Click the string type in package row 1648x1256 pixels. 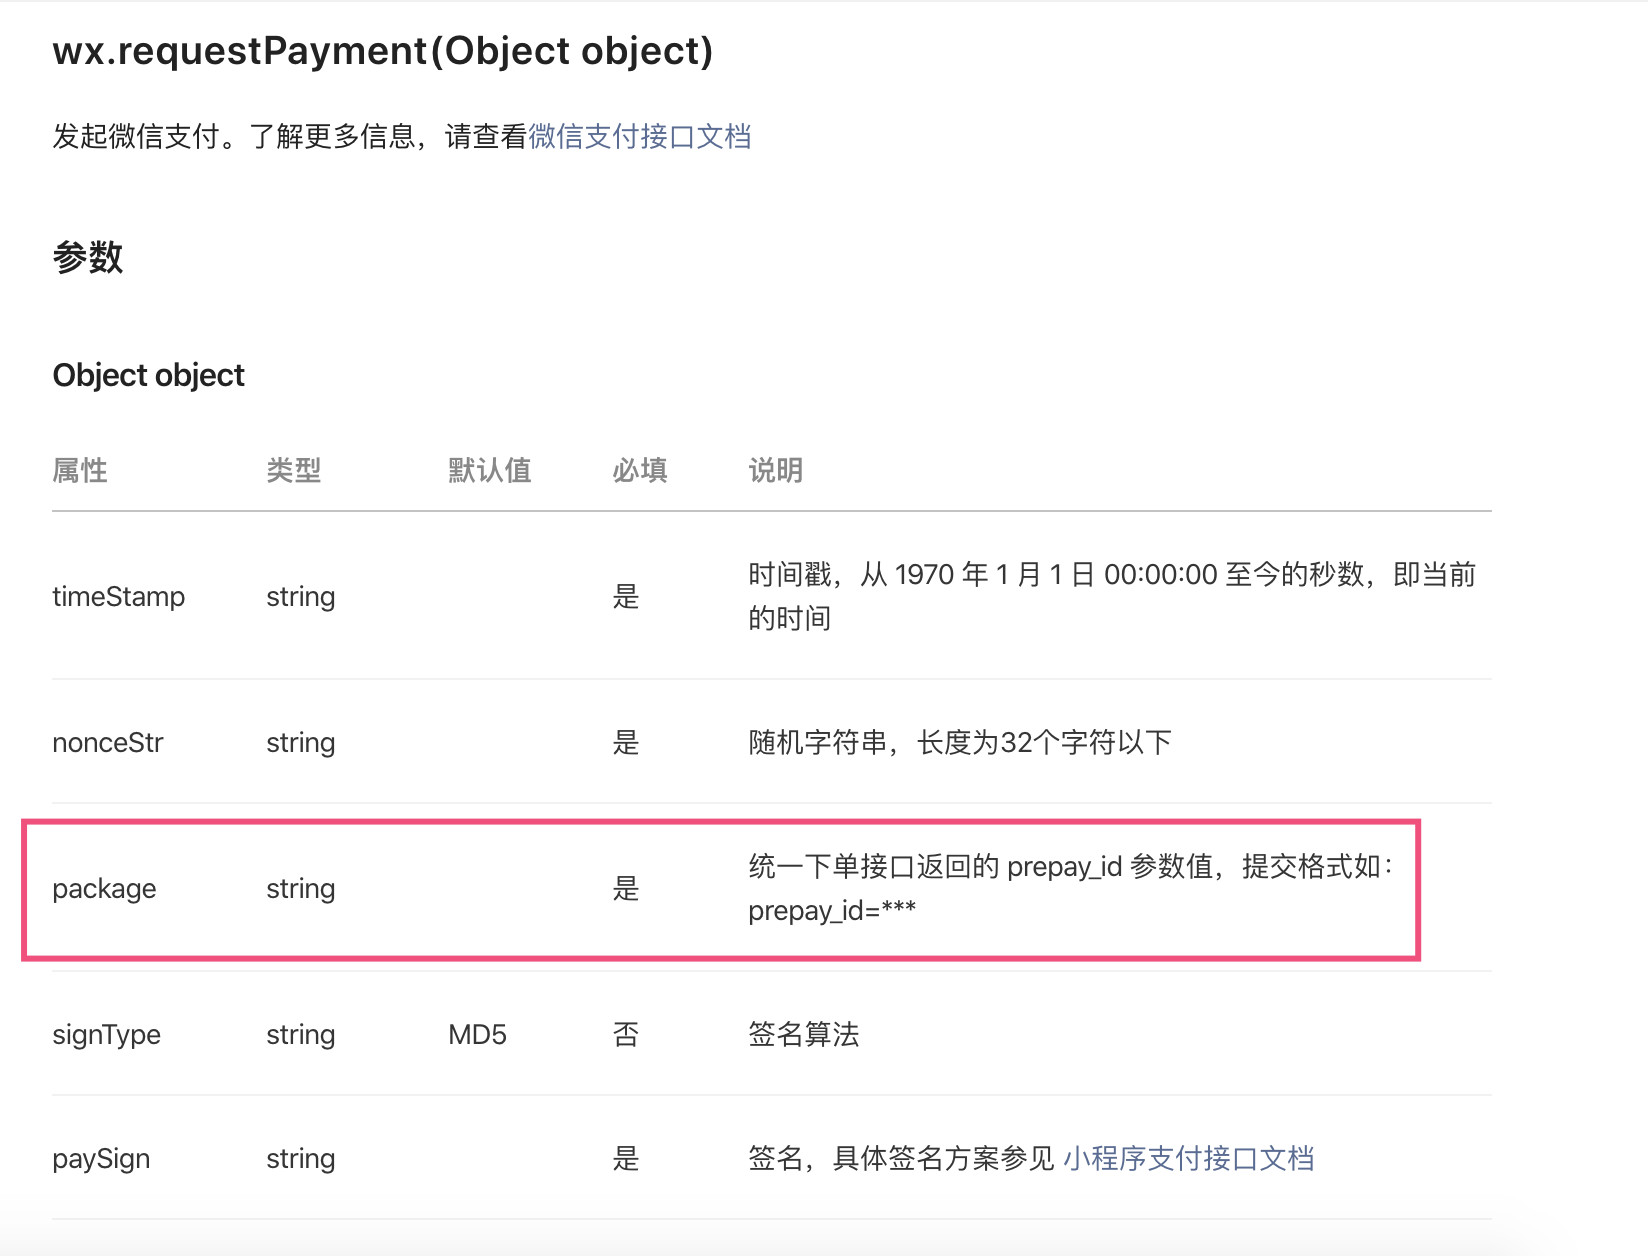(301, 888)
